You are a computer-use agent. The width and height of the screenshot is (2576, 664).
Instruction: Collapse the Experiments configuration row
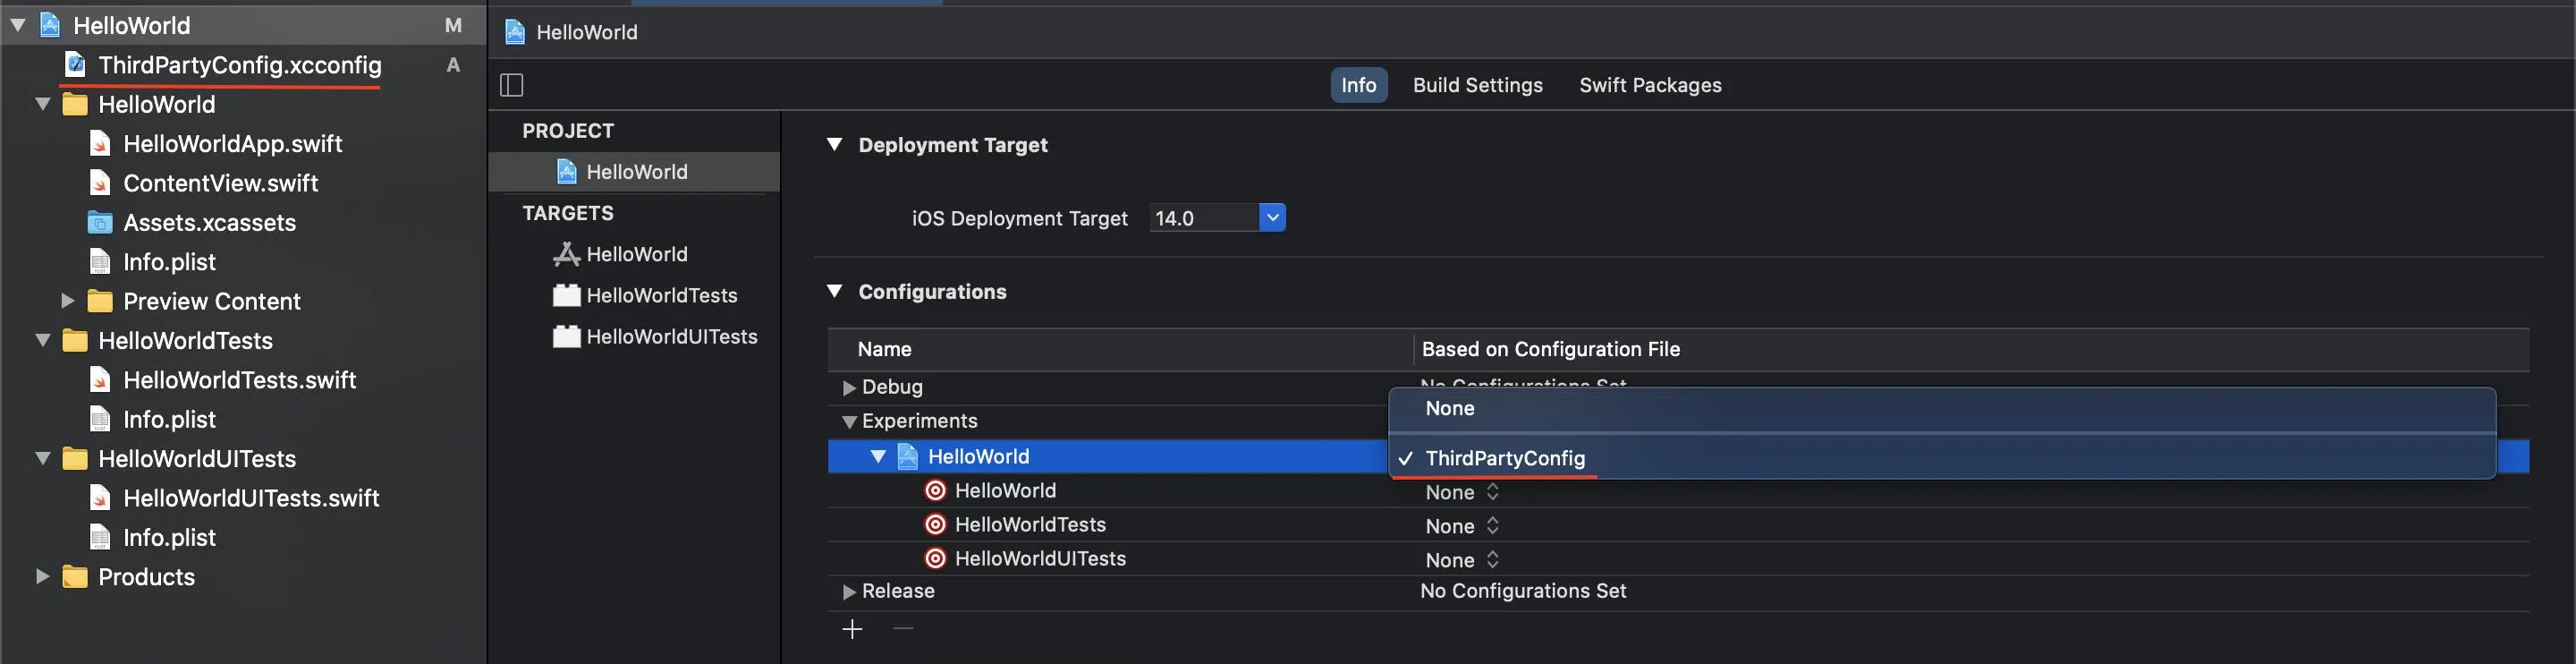(x=849, y=422)
